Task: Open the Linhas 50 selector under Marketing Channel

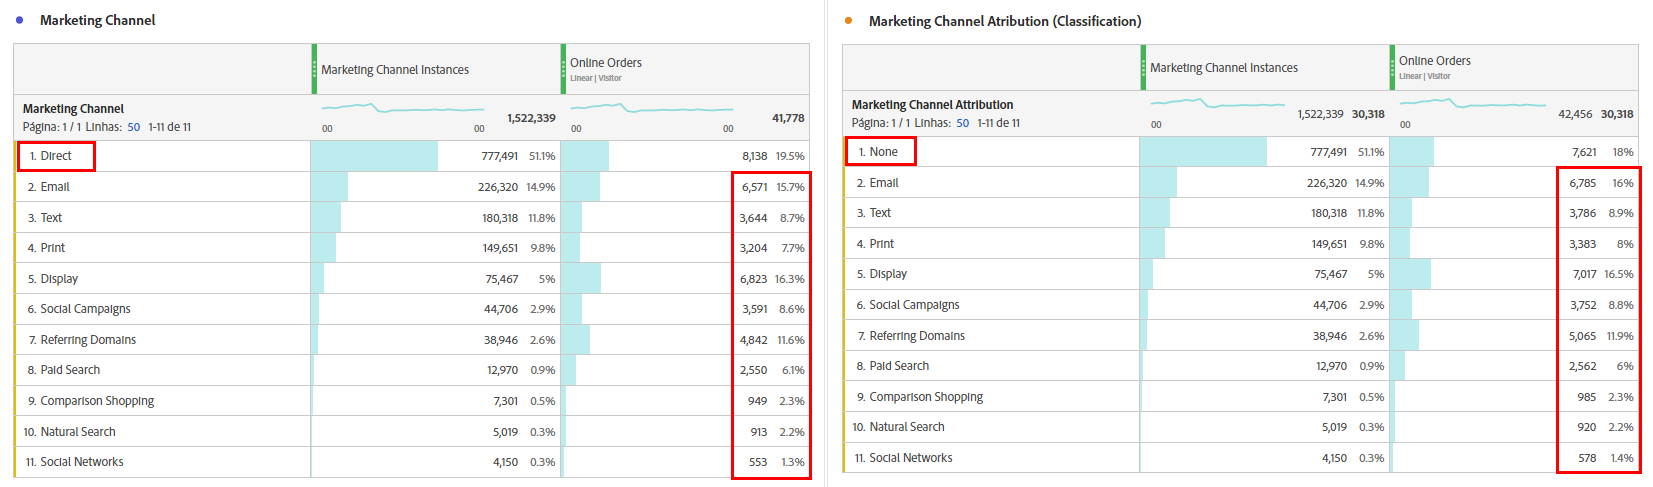Action: coord(133,127)
